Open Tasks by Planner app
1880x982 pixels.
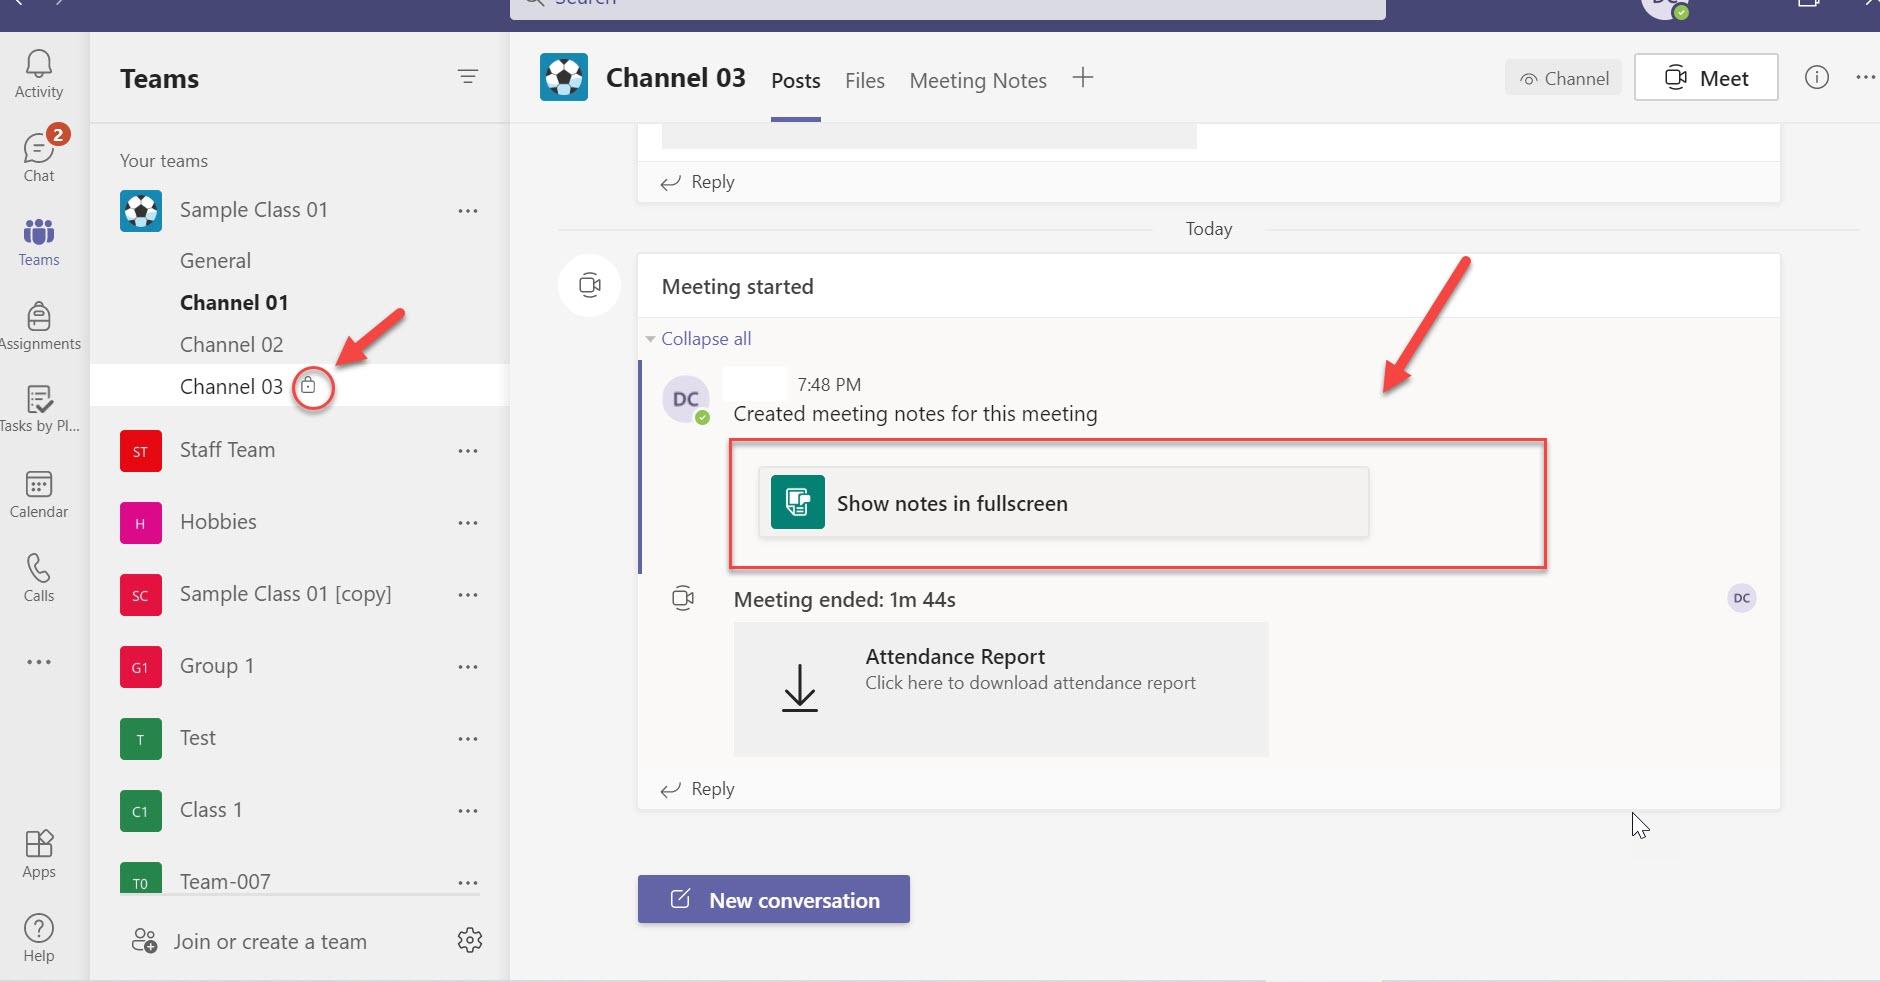click(x=39, y=410)
